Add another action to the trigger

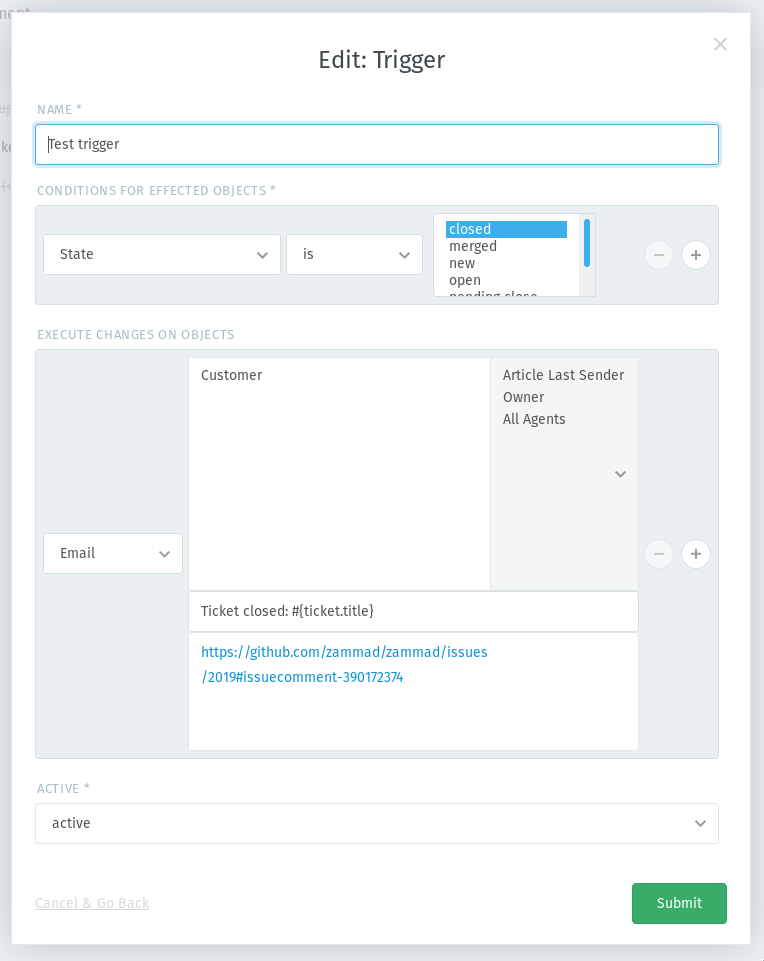click(695, 553)
